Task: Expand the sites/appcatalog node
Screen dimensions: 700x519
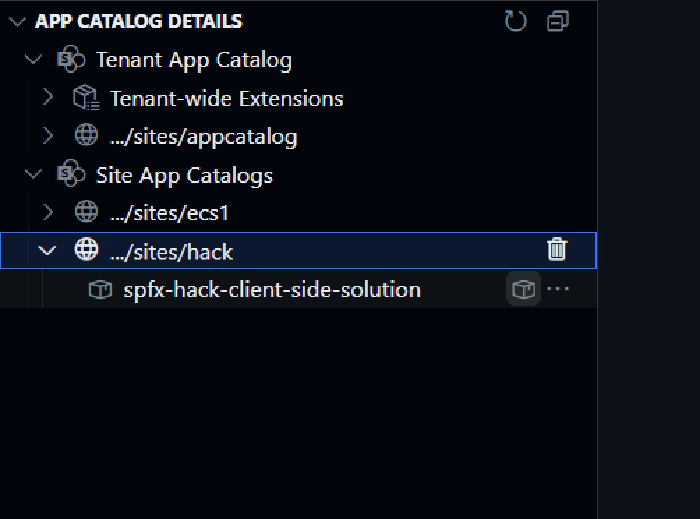Action: tap(48, 137)
